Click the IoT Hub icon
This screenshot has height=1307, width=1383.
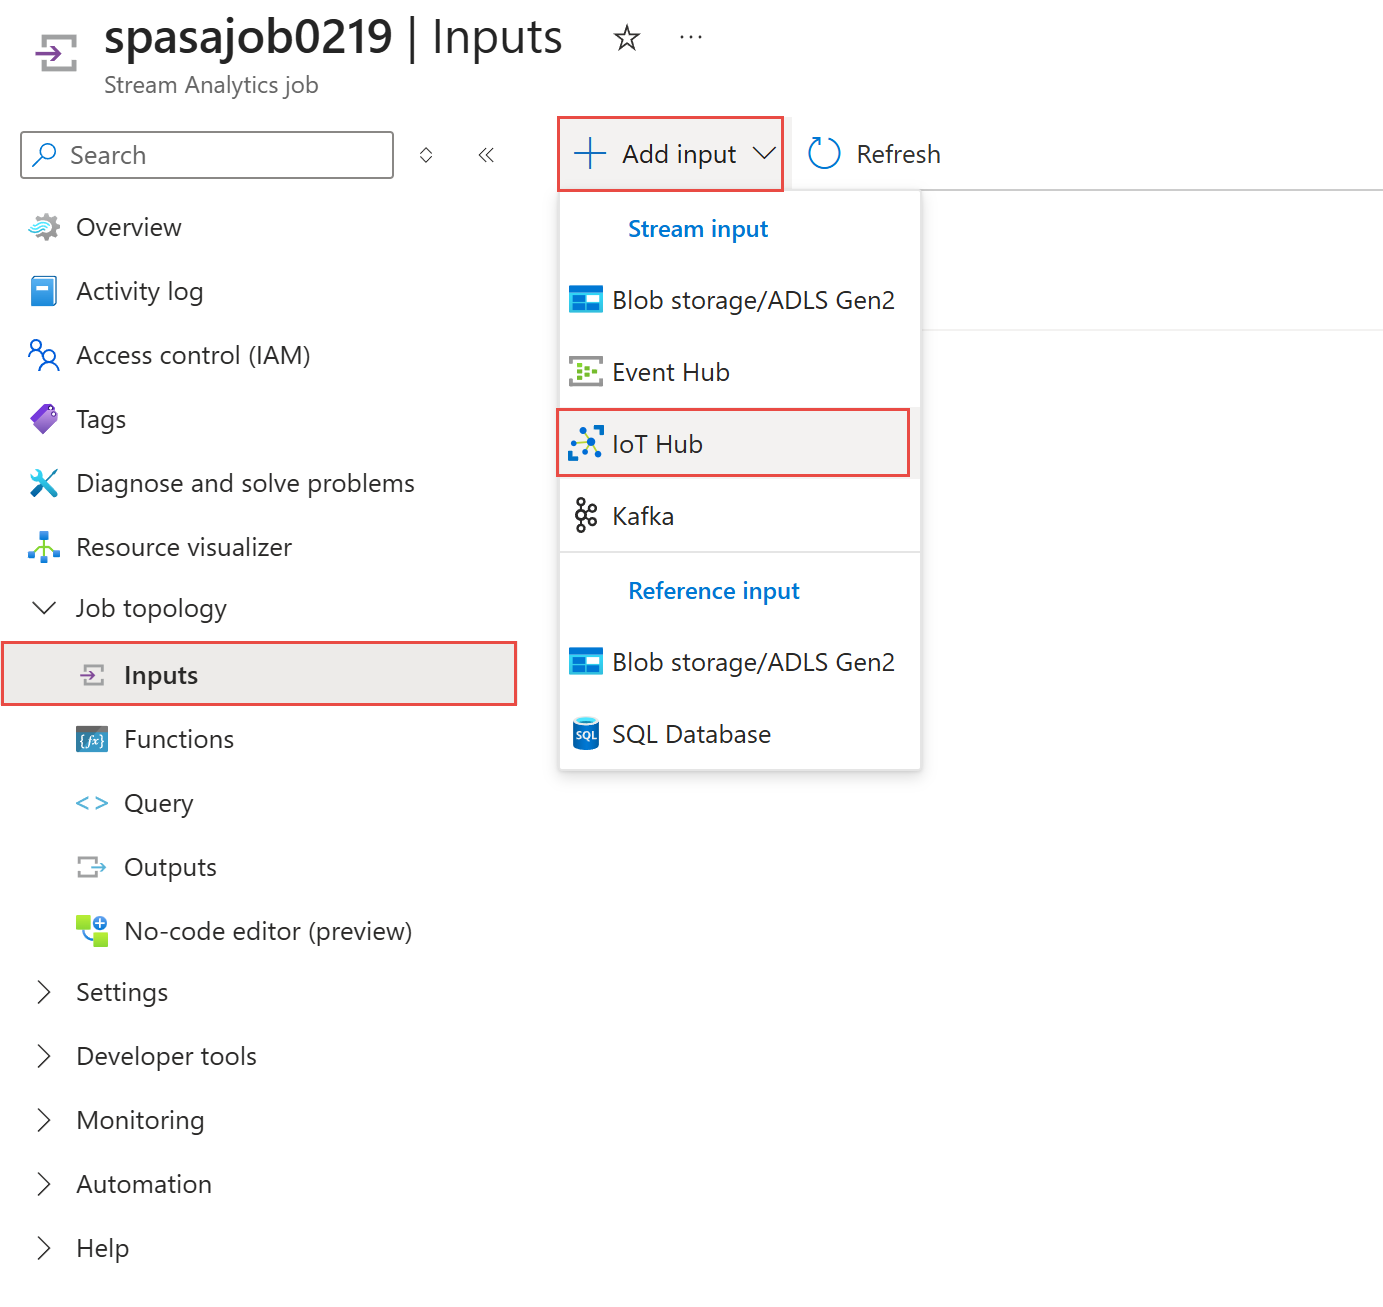(585, 443)
